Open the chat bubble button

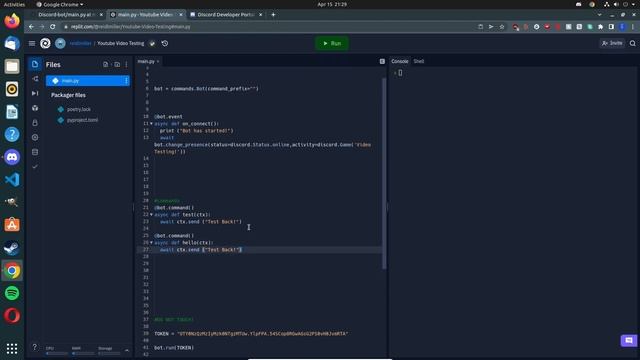coord(629,340)
